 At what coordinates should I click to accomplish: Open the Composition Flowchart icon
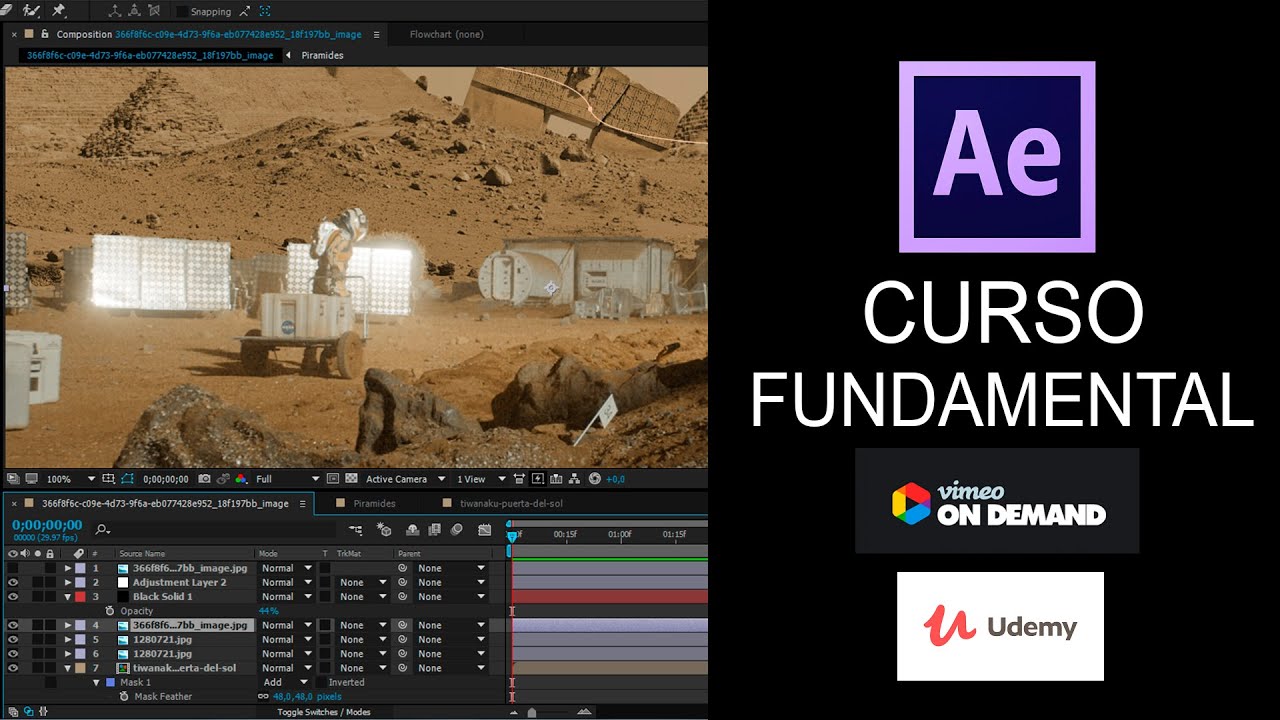tap(575, 479)
